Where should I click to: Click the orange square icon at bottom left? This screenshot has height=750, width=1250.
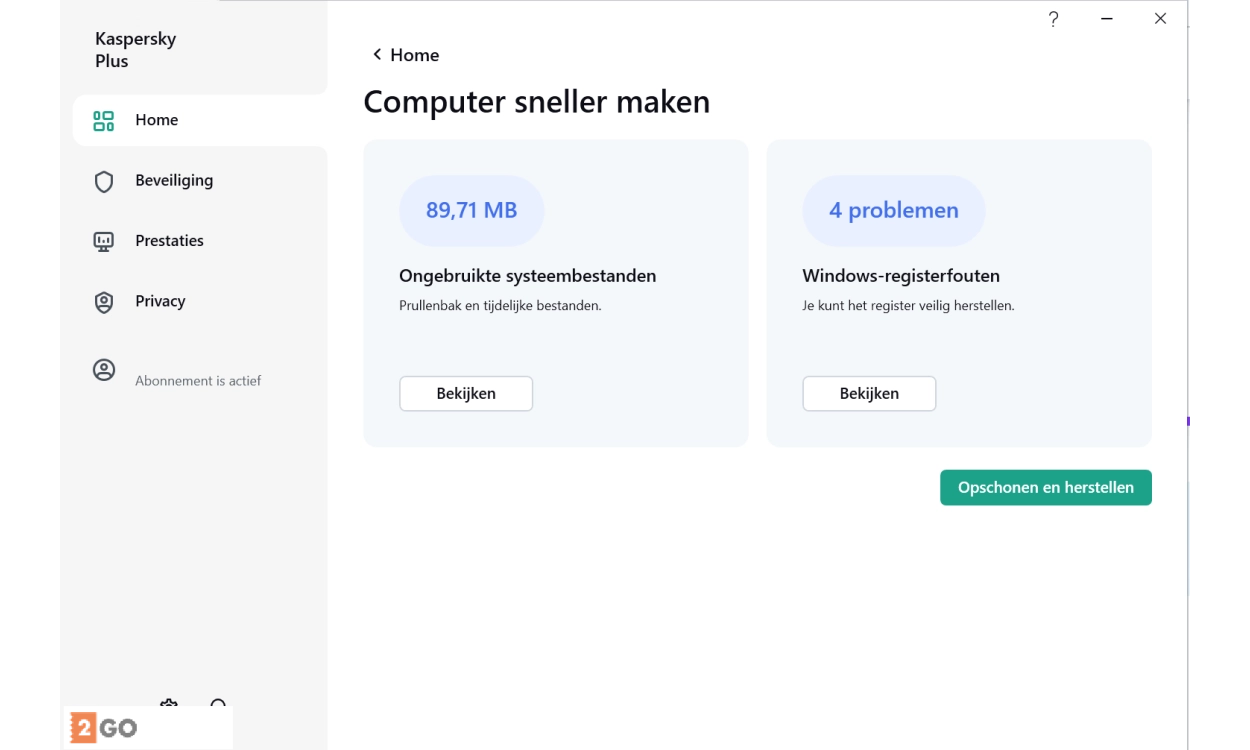point(82,727)
